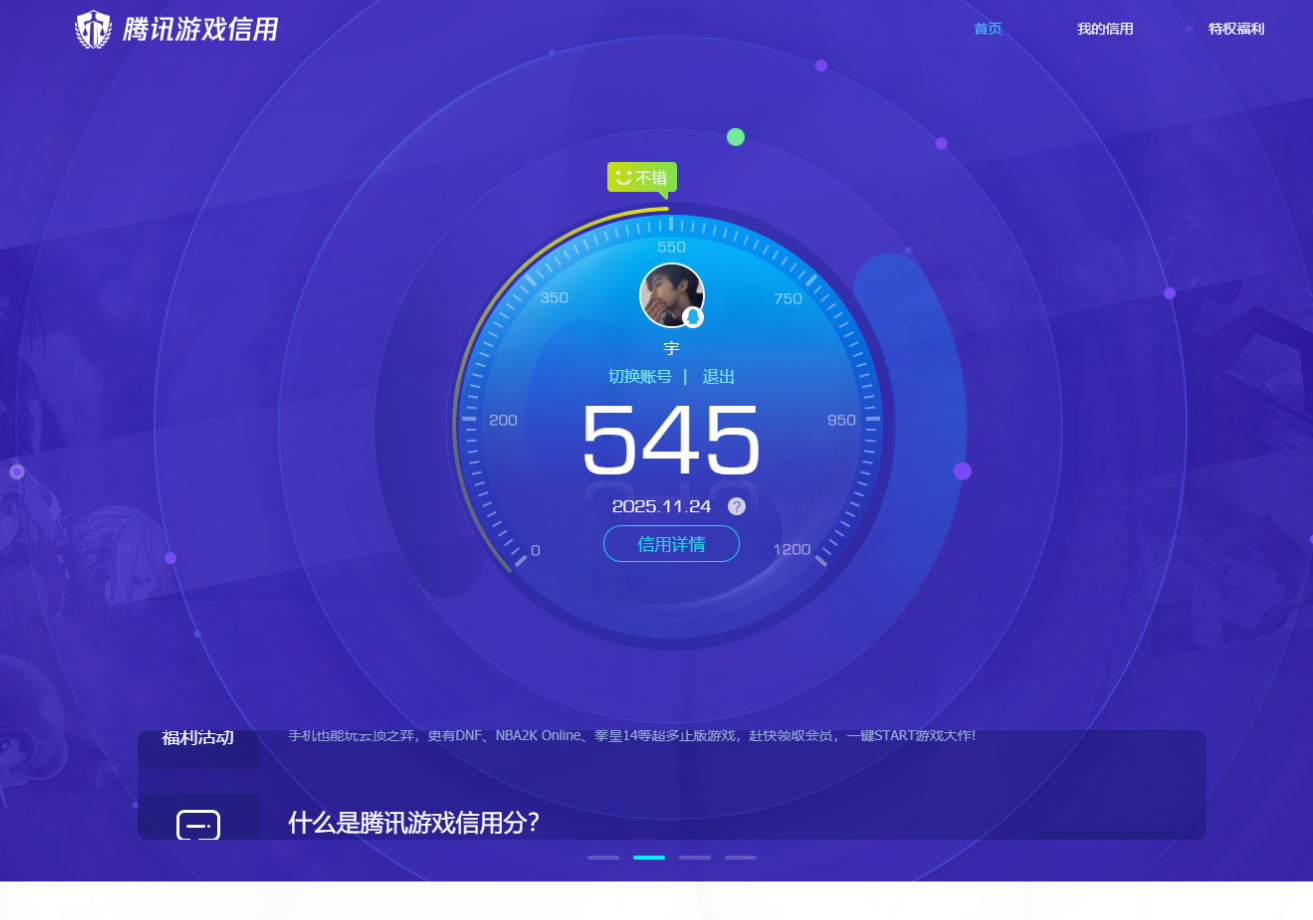Open the question mark help icon beside the date
The image size is (1313, 920).
pyautogui.click(x=737, y=506)
